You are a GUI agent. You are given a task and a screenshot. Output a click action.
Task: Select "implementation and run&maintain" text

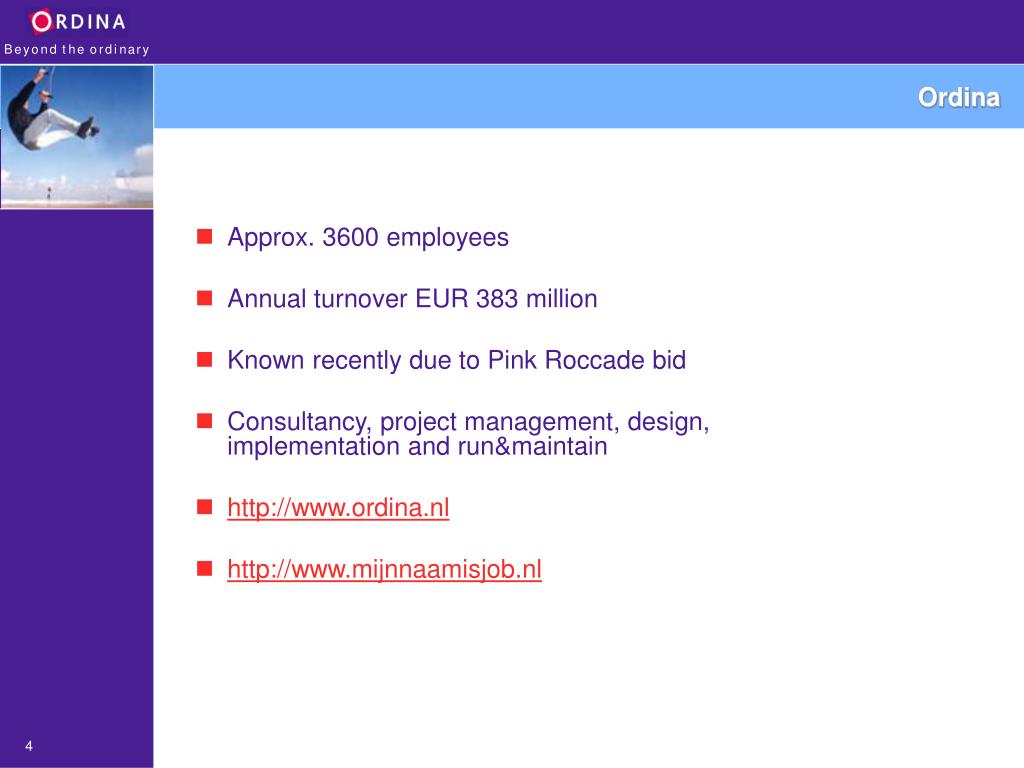point(417,447)
